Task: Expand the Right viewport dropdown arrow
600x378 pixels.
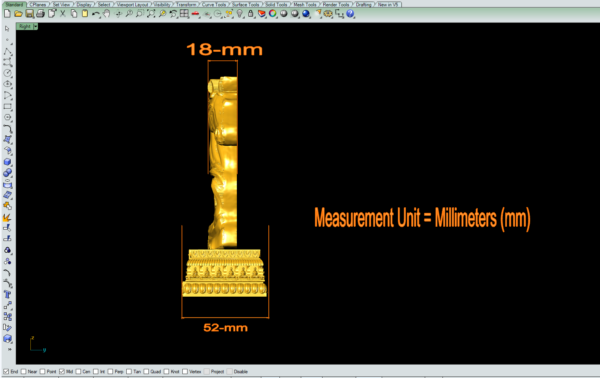Action: tap(36, 26)
